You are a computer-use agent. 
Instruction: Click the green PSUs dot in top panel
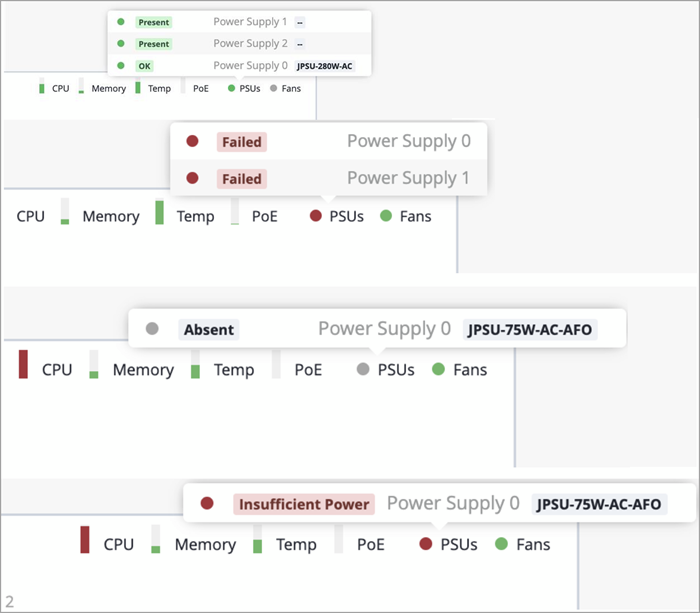pos(232,88)
